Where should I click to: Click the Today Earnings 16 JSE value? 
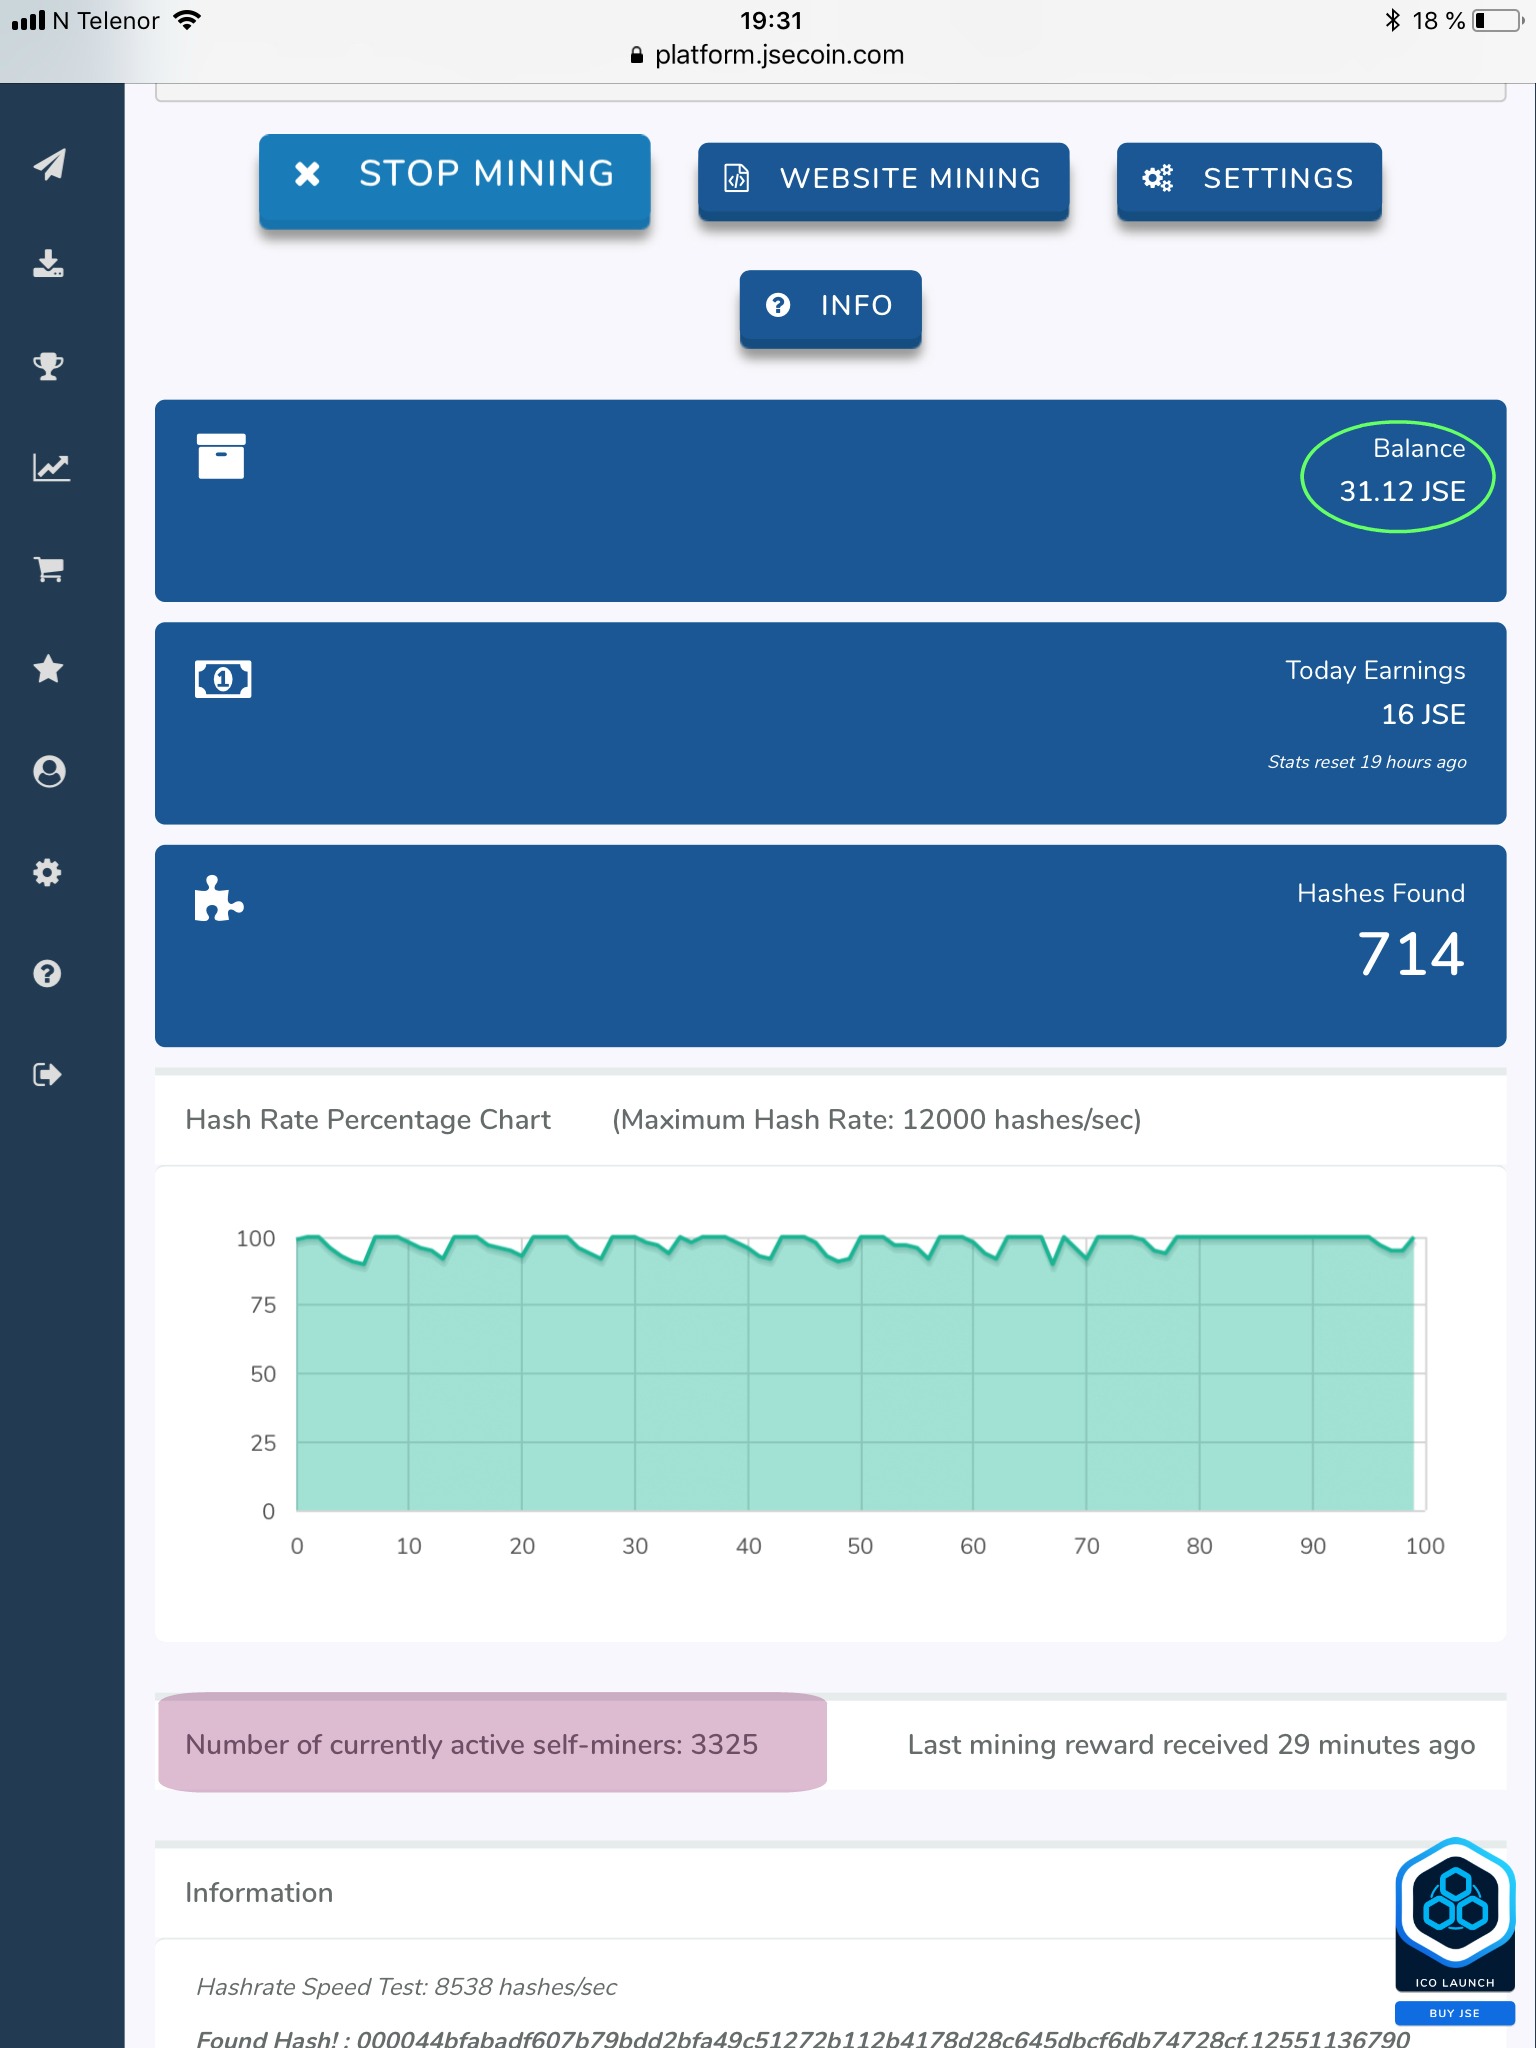point(1423,714)
